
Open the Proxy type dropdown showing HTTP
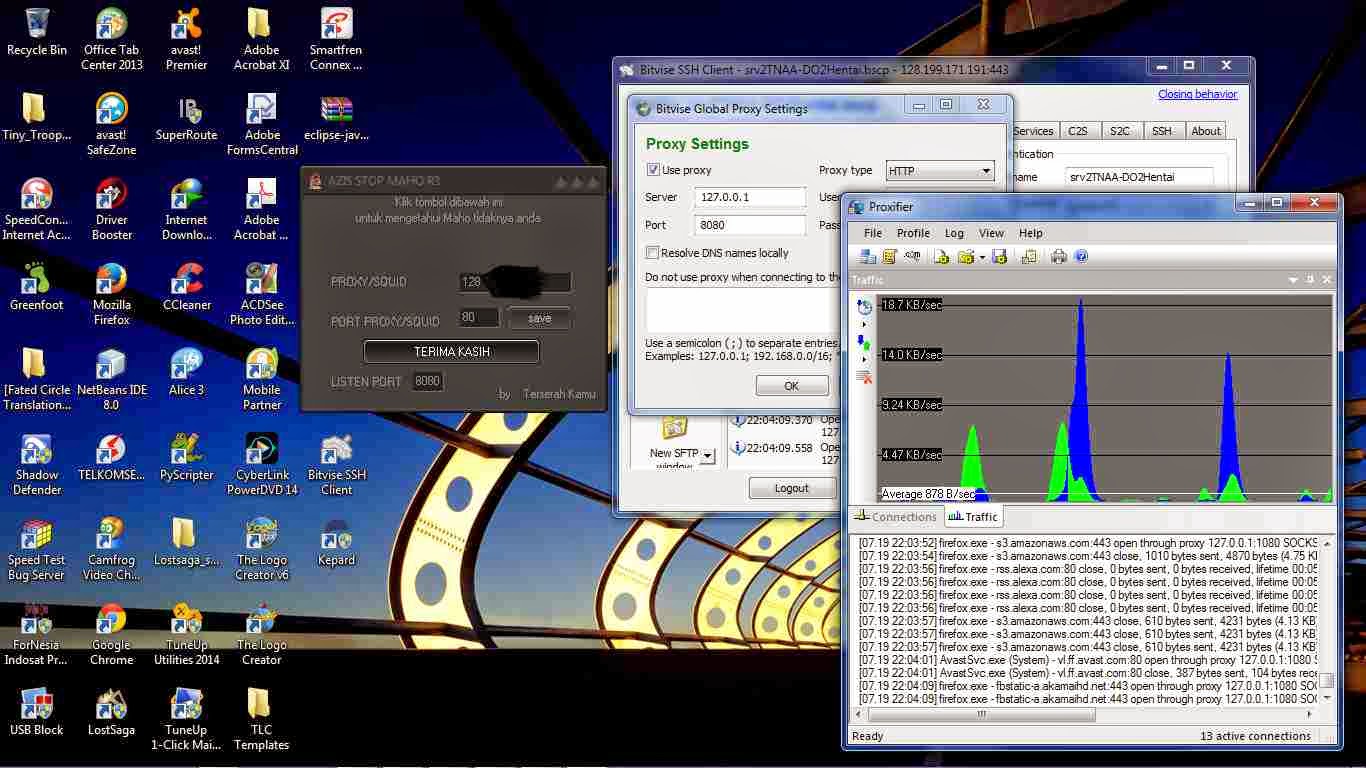[x=940, y=171]
